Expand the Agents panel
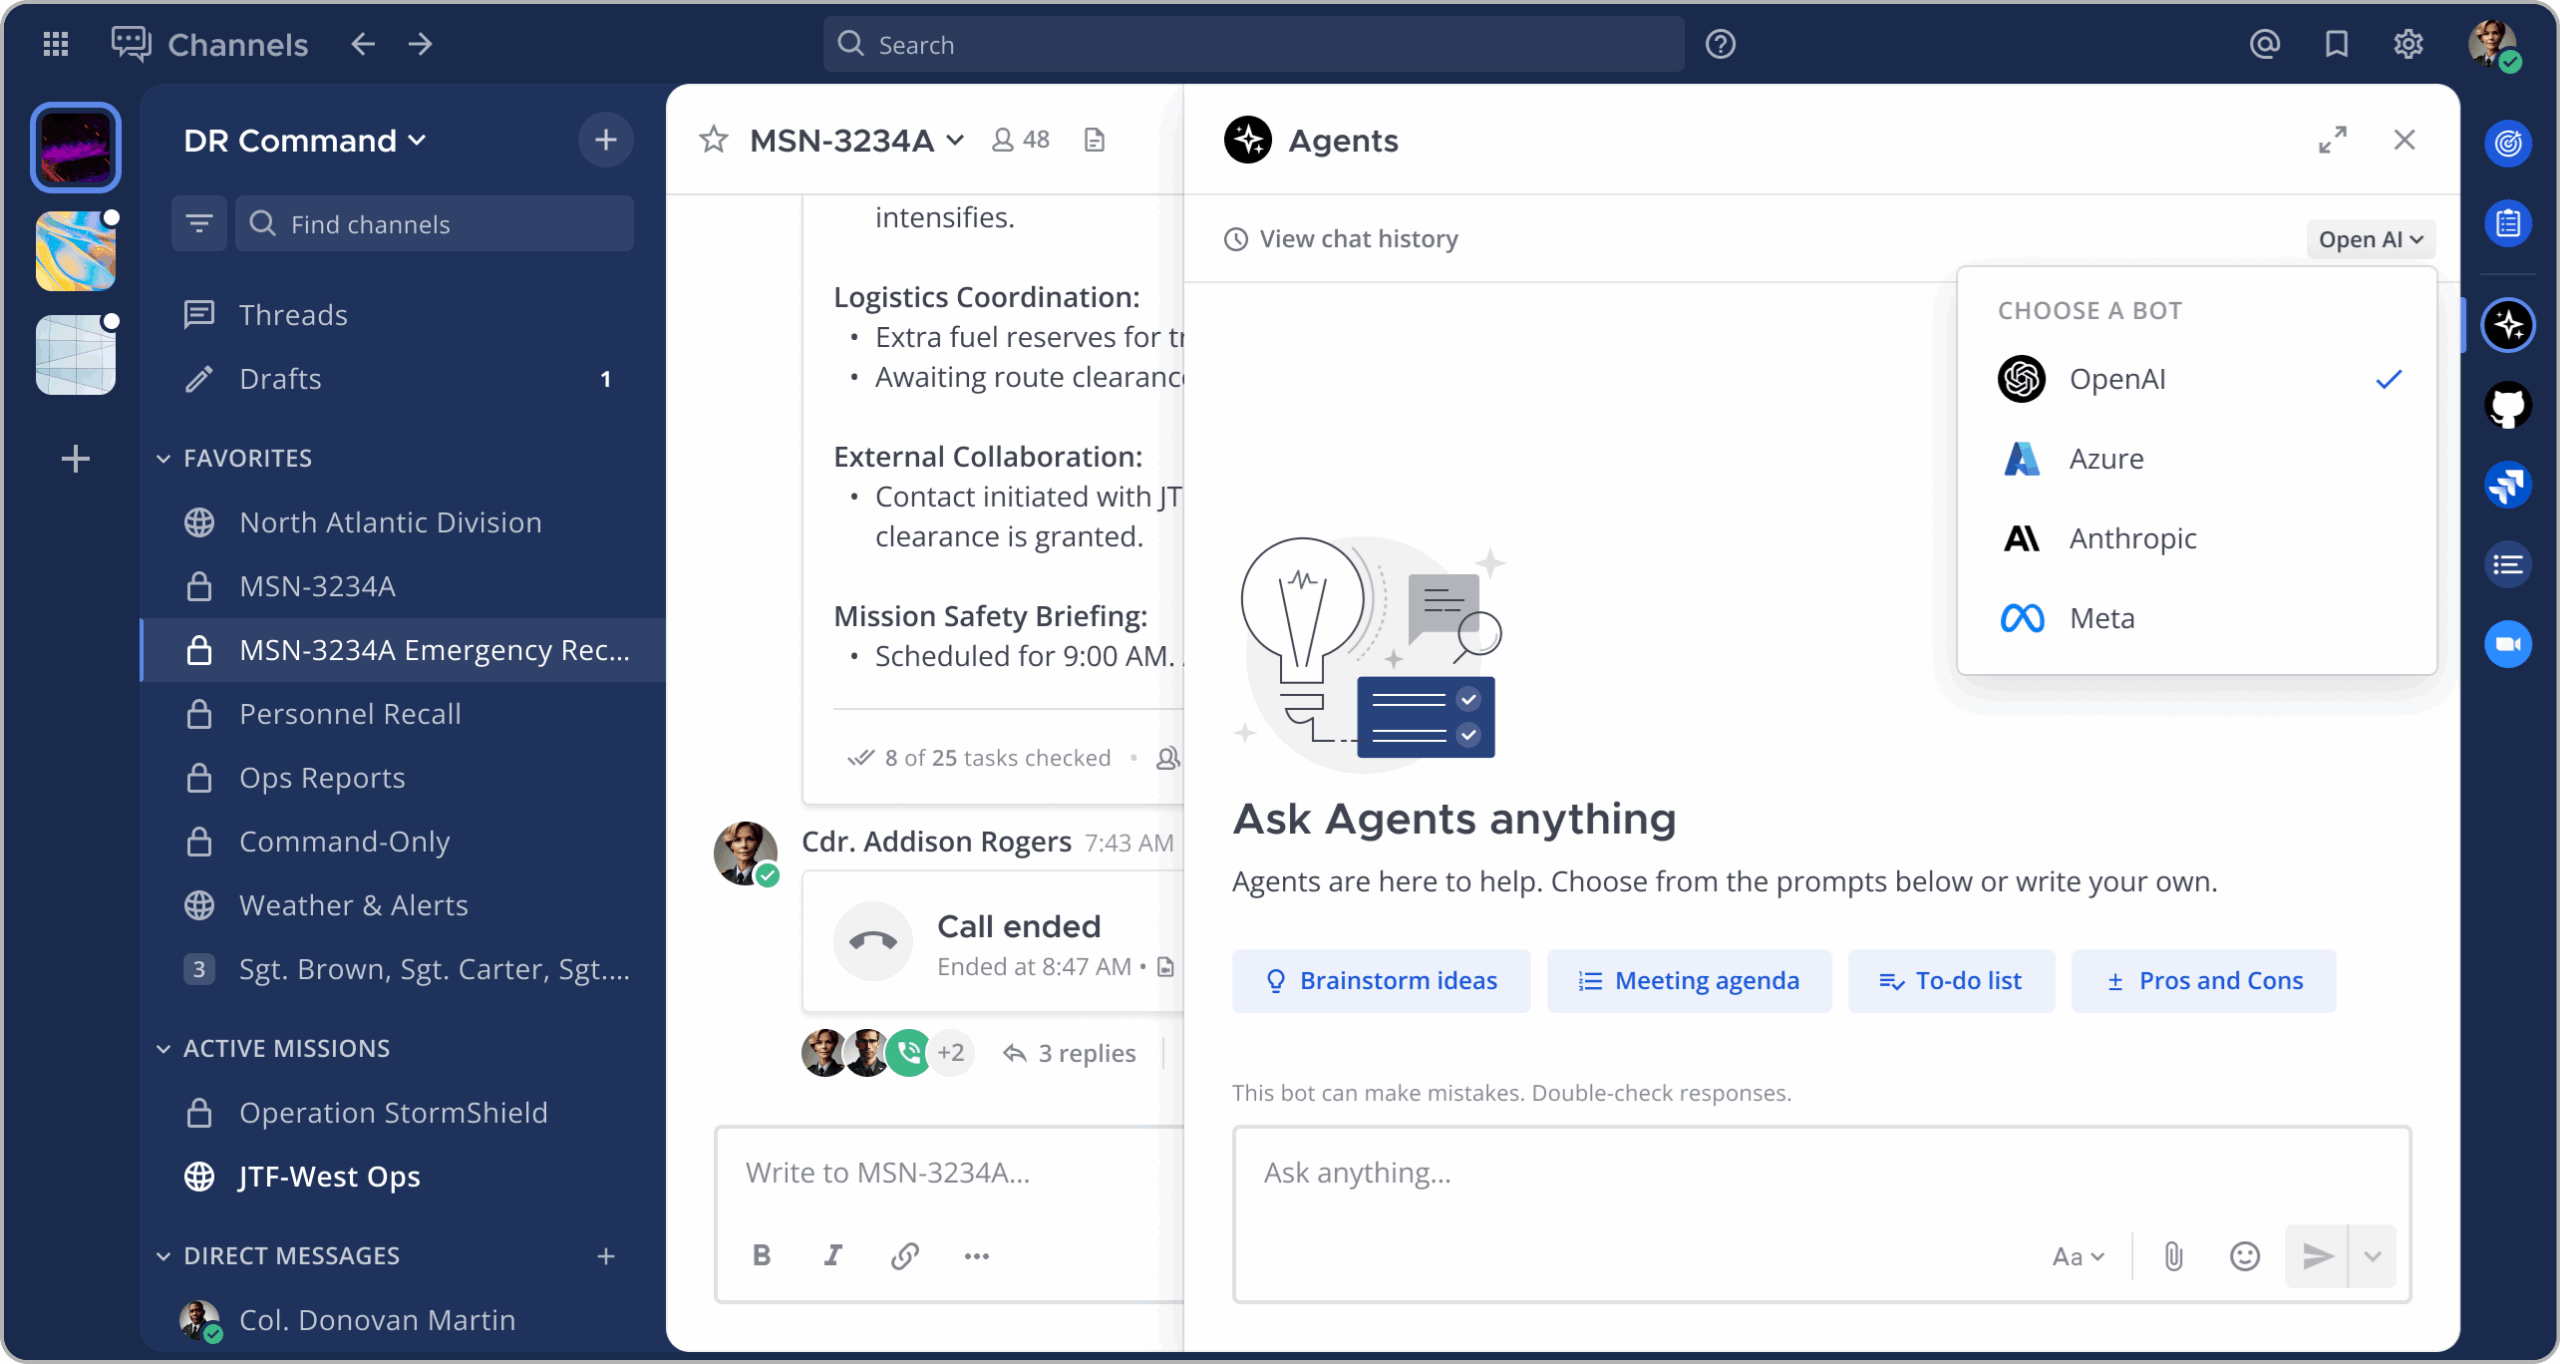Screen dimensions: 2560x1364 tap(2333, 140)
